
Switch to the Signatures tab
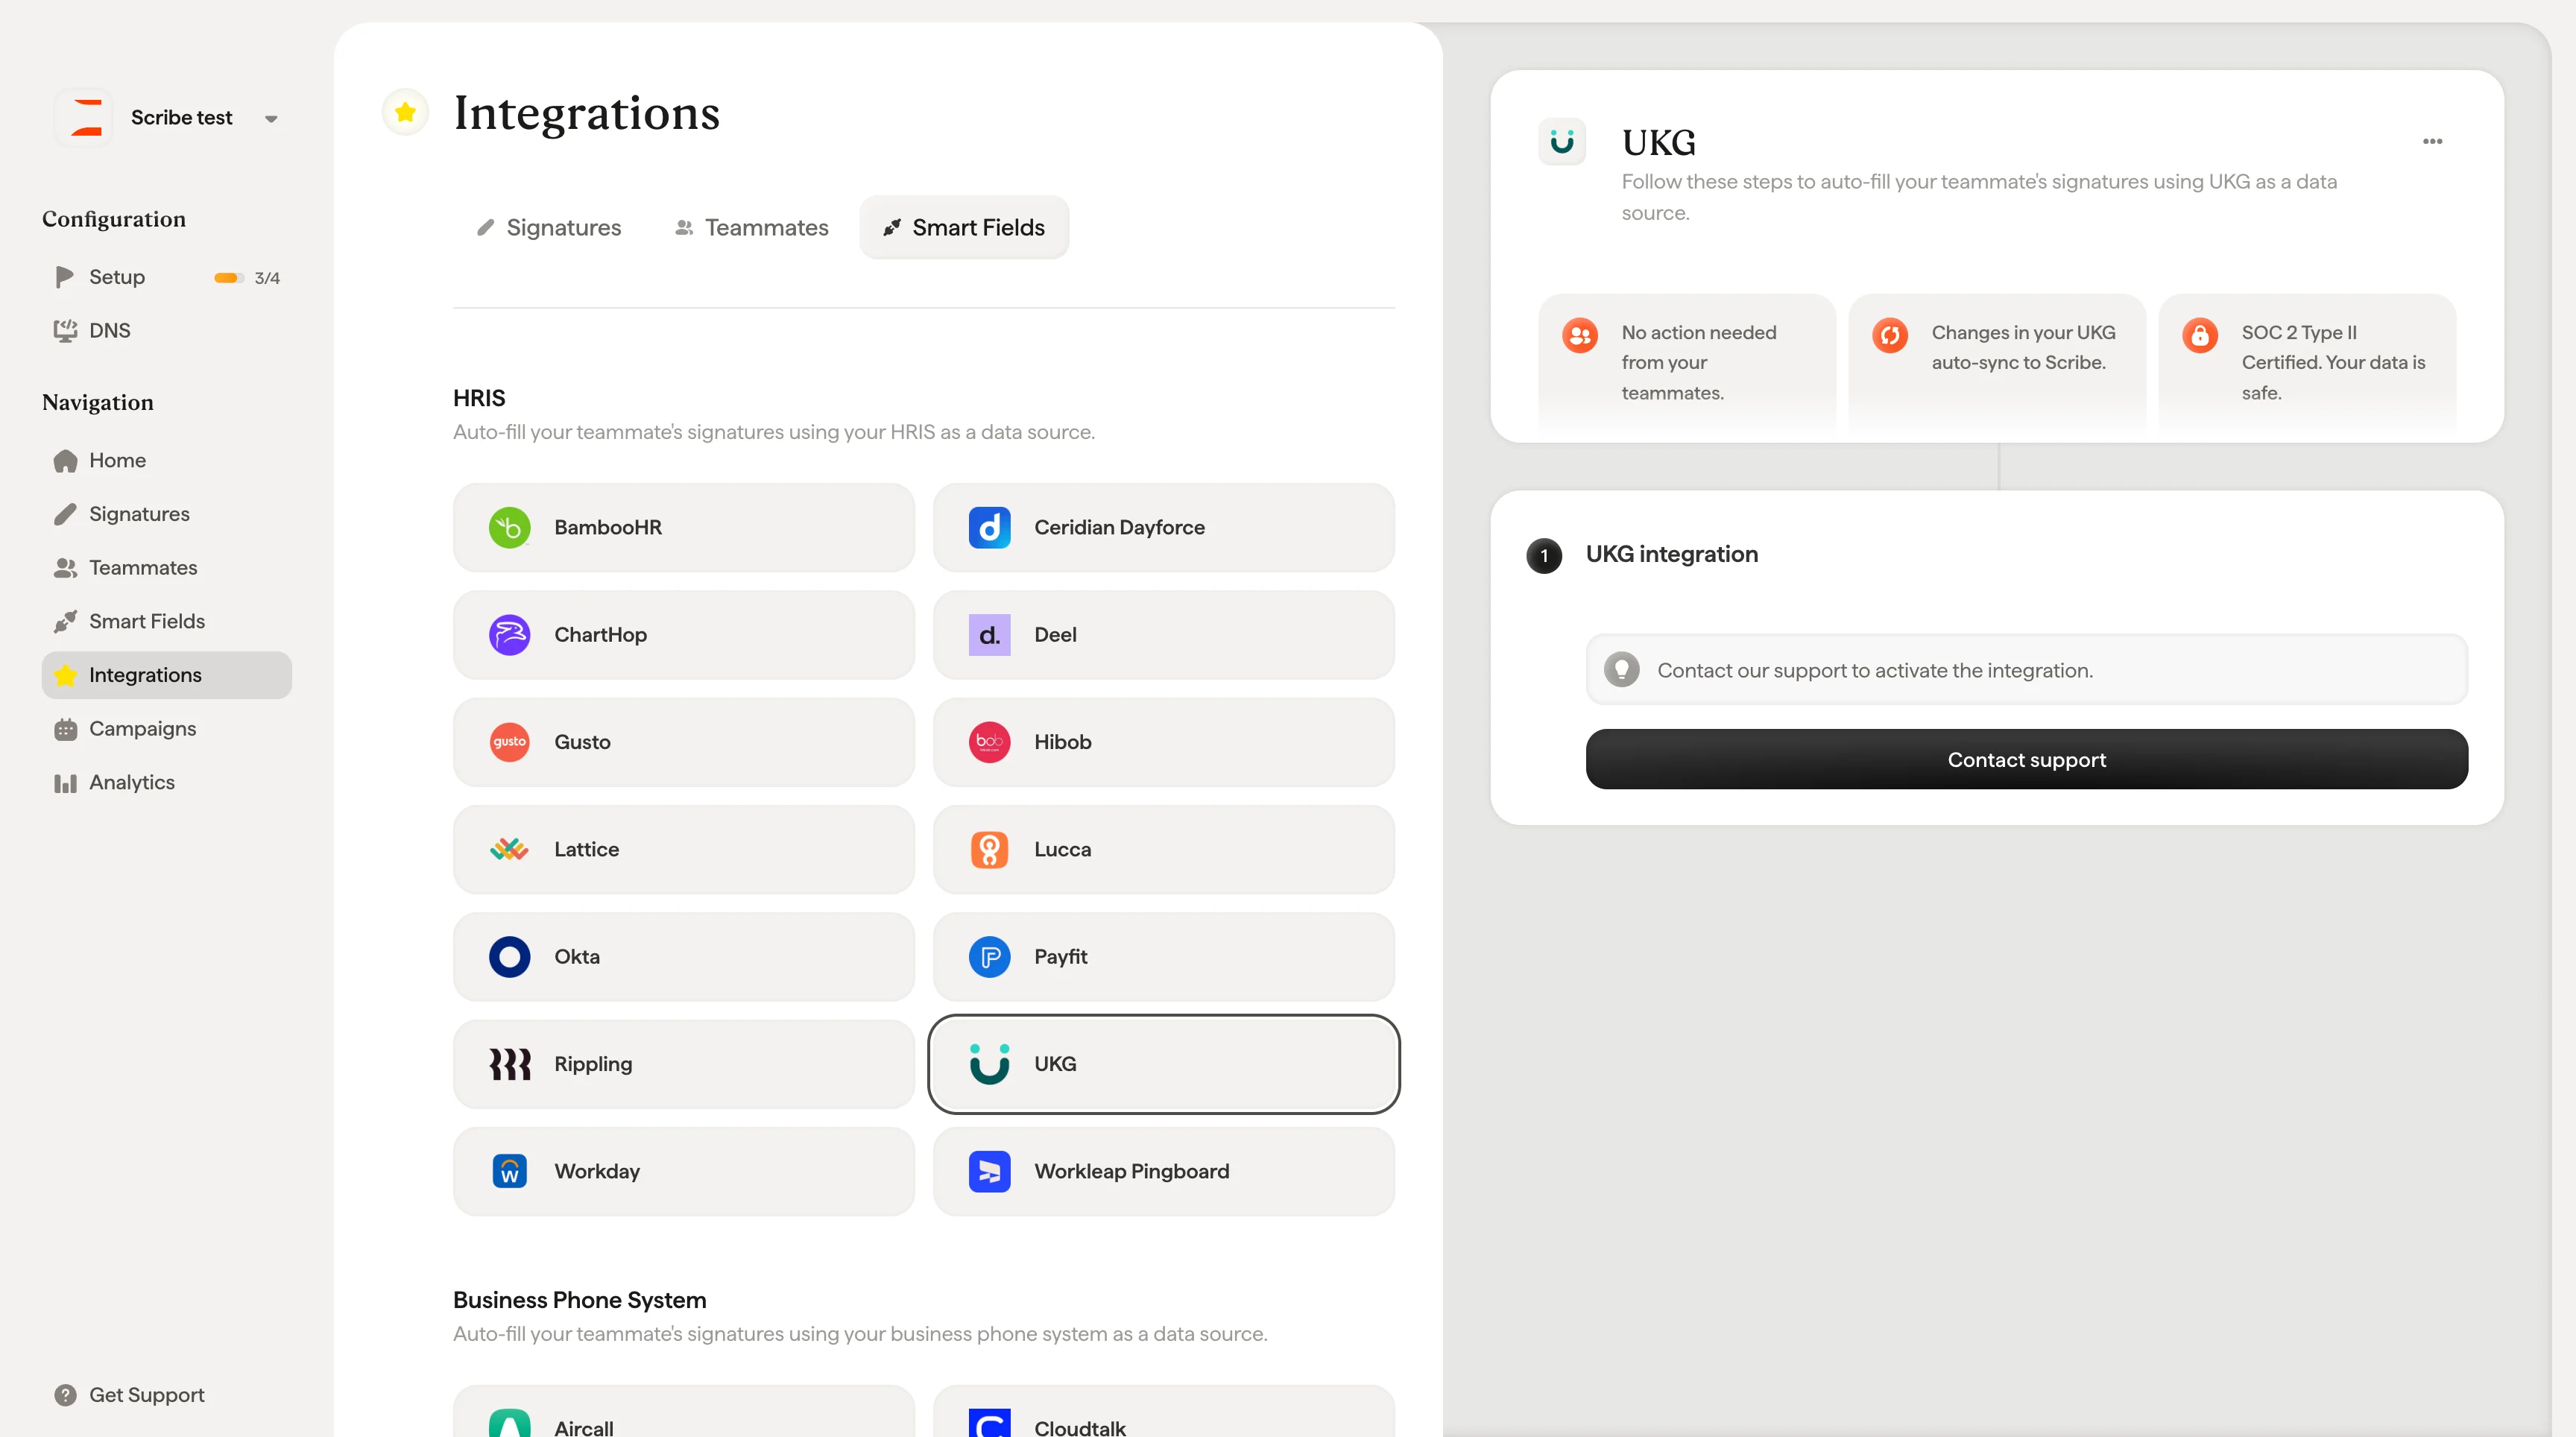click(549, 227)
